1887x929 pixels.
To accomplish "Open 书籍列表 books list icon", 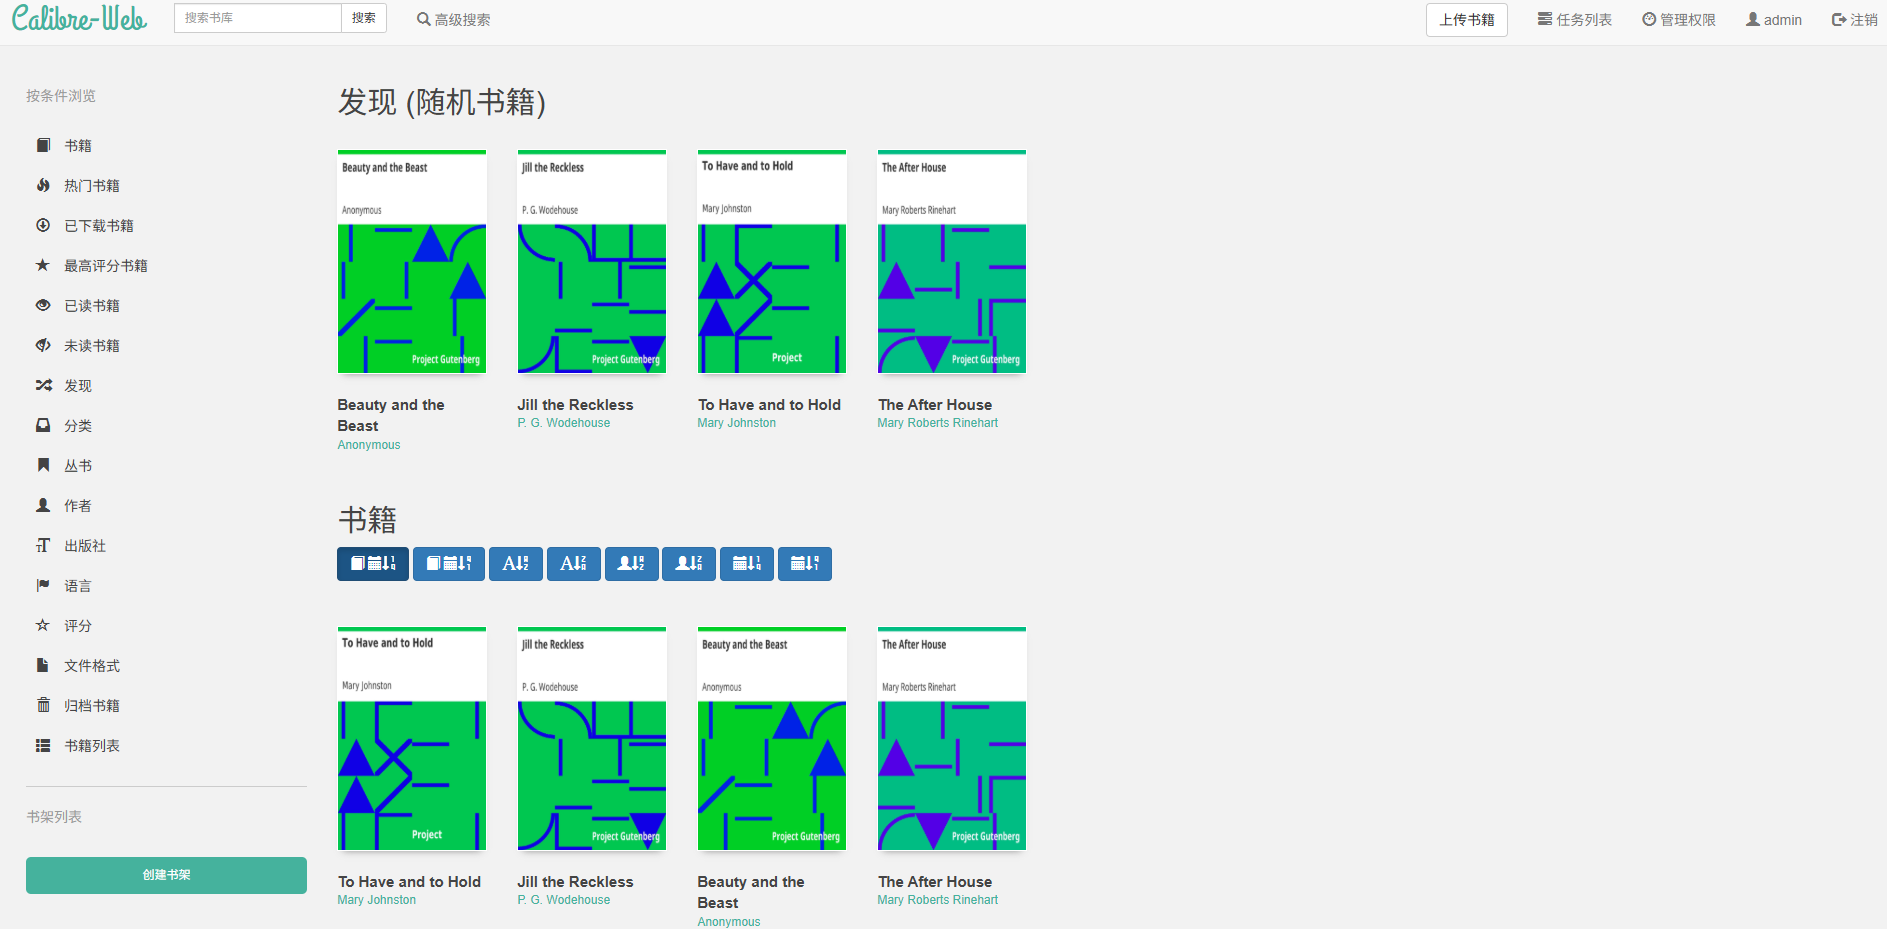I will 43,745.
